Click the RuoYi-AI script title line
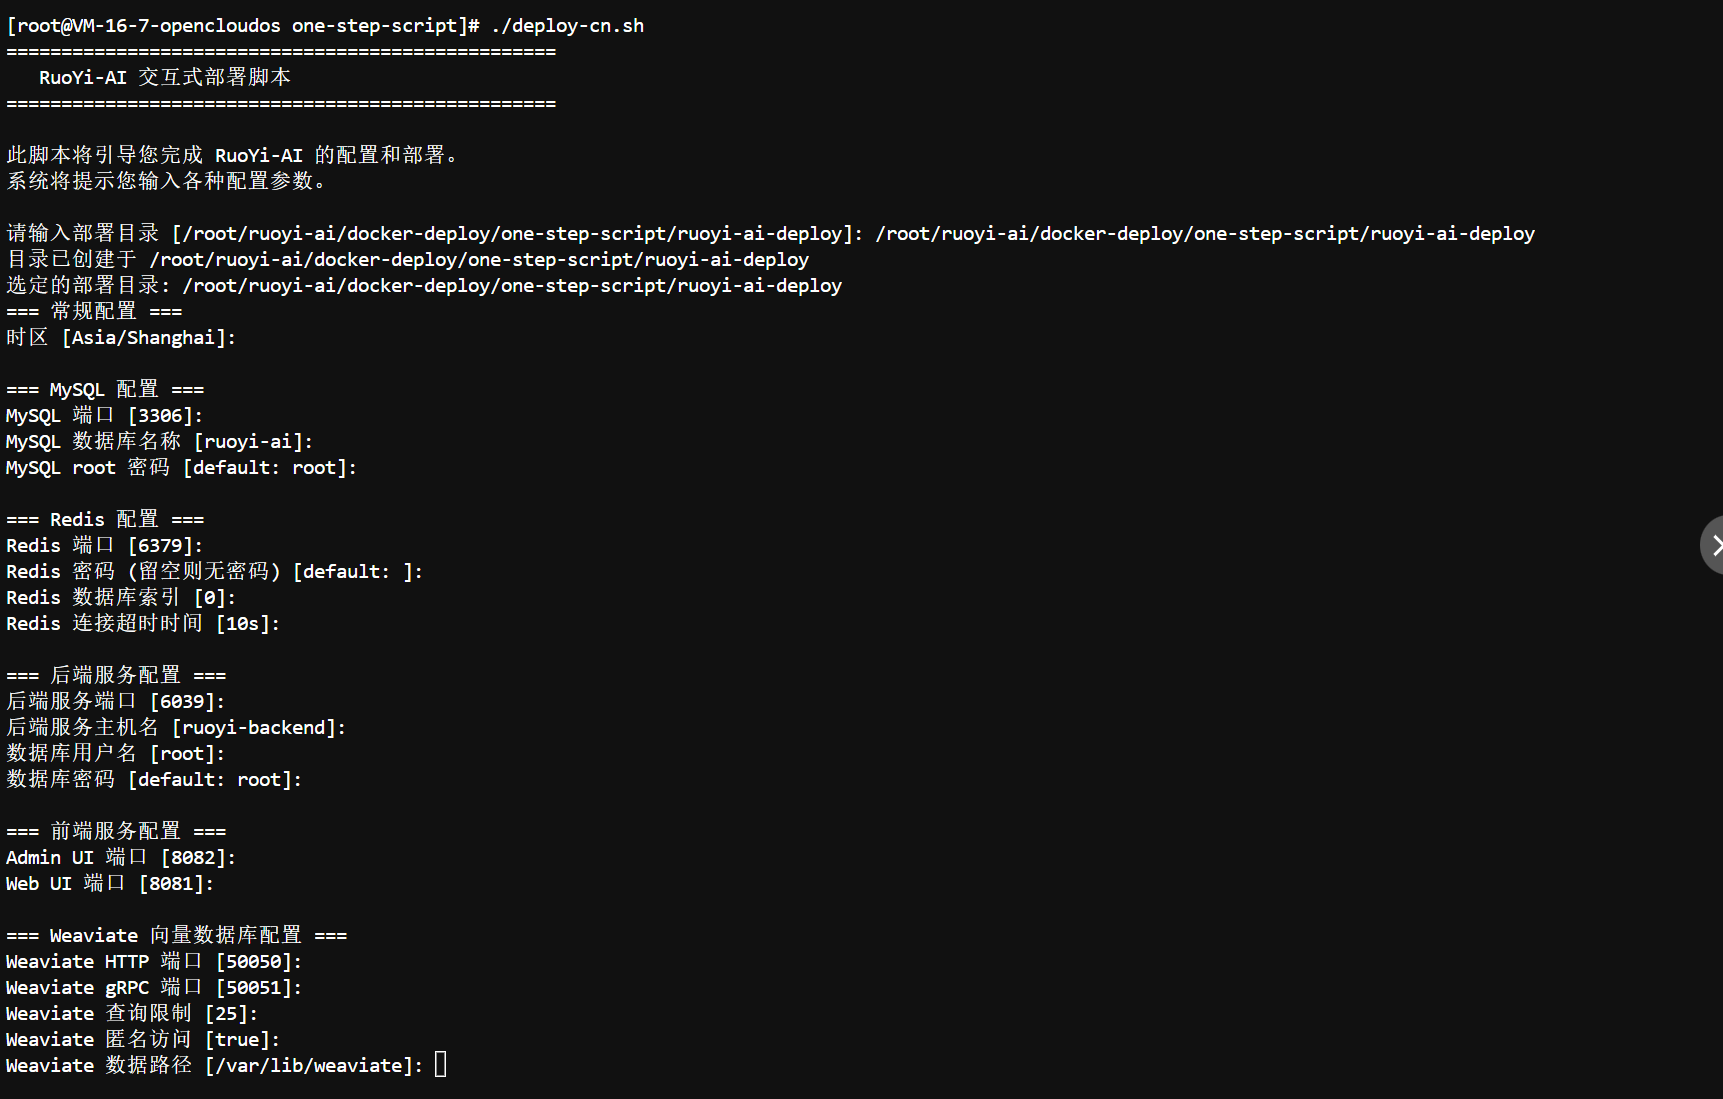Image resolution: width=1723 pixels, height=1099 pixels. (165, 78)
